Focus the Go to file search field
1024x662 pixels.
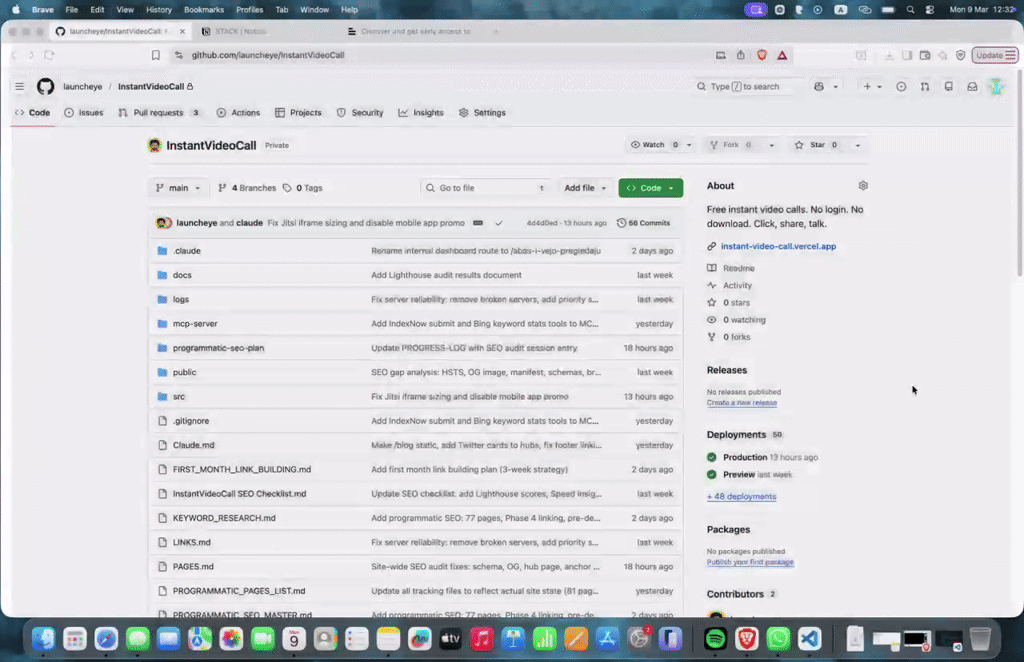coord(485,187)
